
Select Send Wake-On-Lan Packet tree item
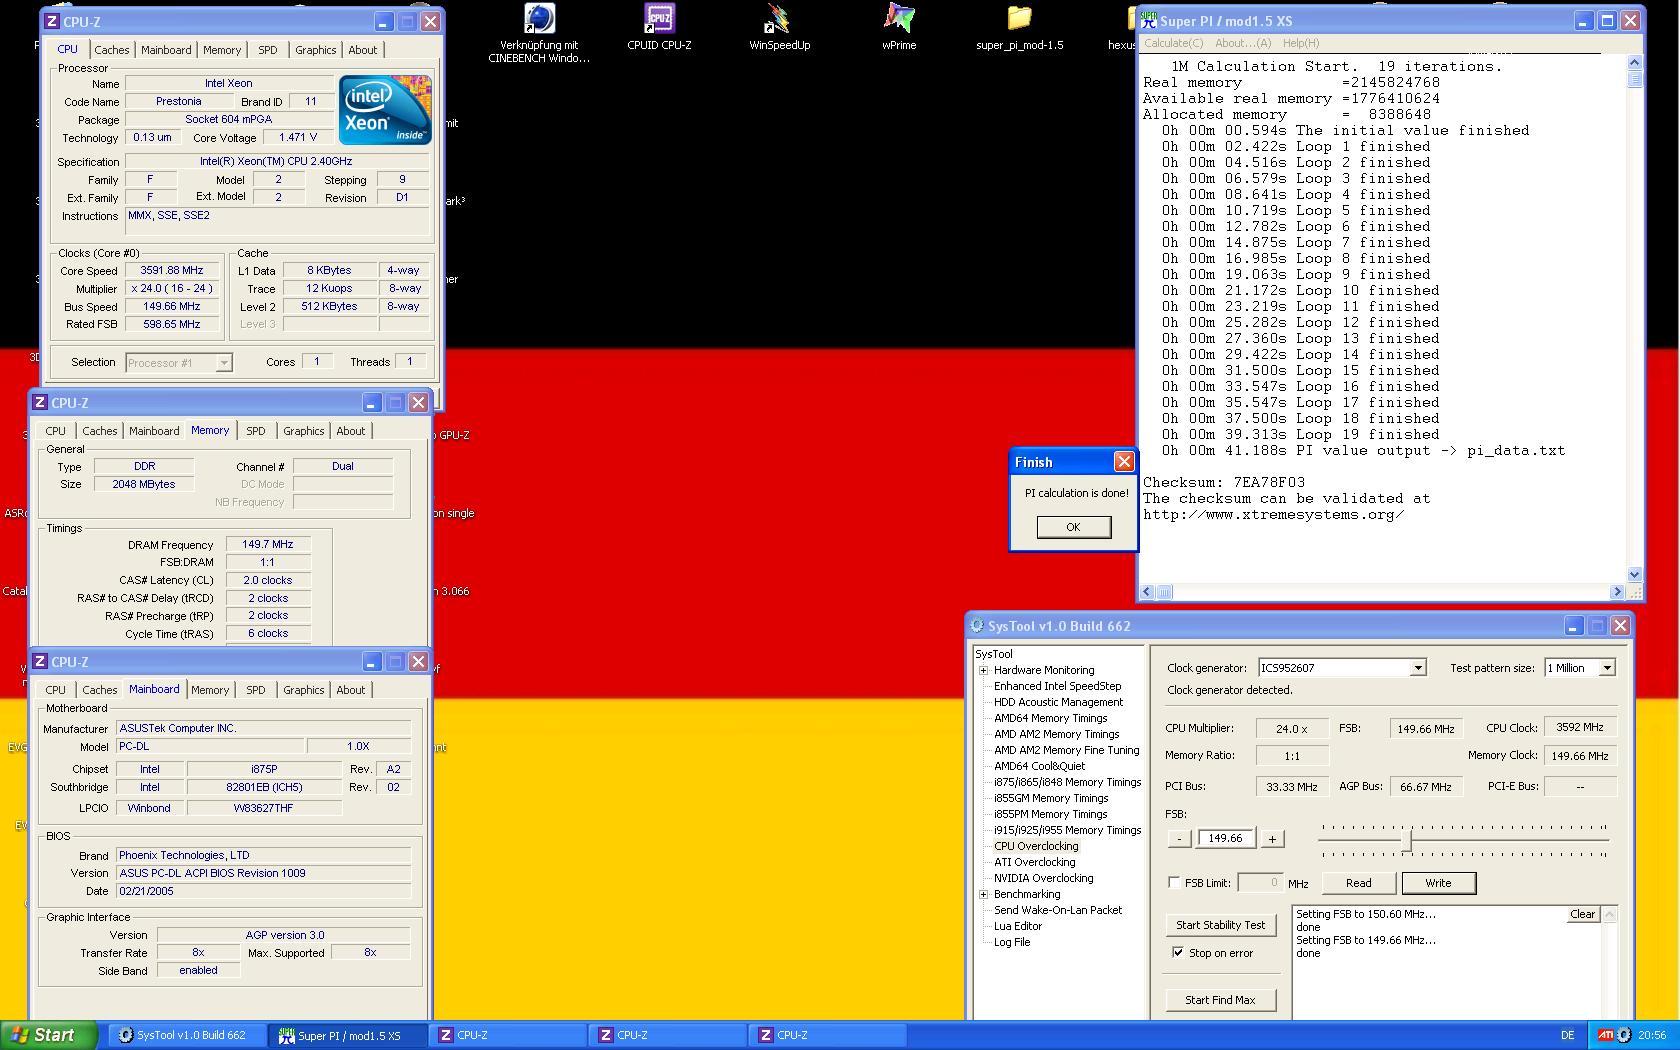point(1058,910)
